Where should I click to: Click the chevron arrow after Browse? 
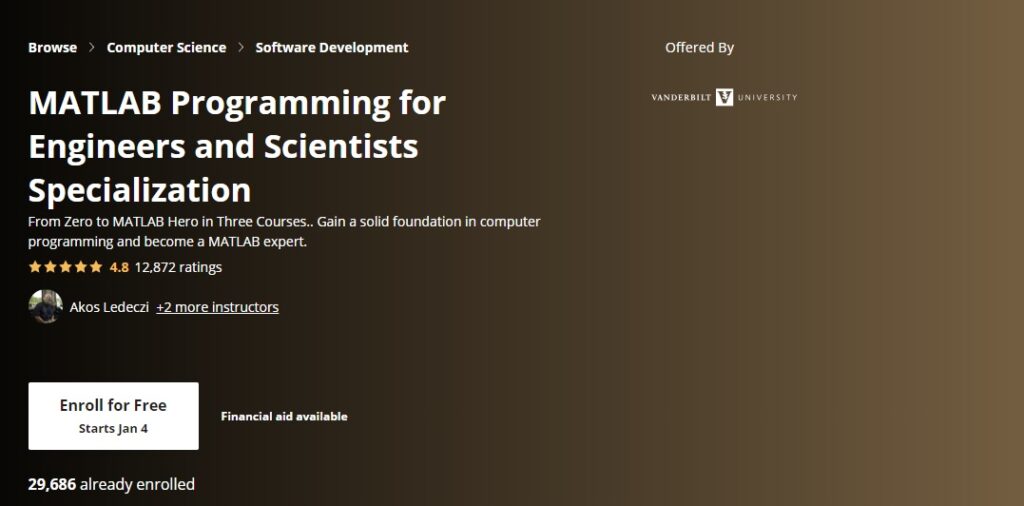tap(91, 48)
